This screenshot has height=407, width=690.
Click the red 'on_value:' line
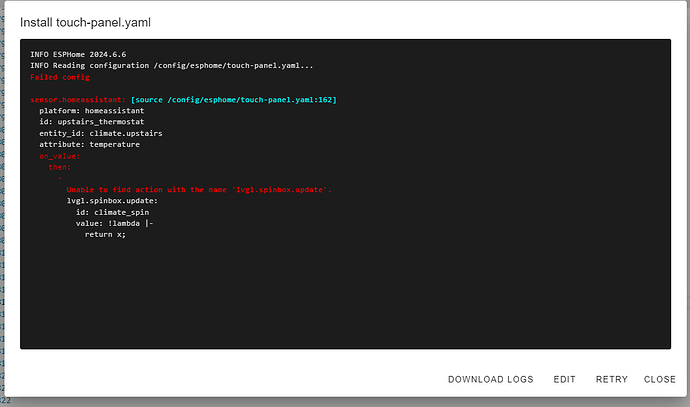pos(59,156)
